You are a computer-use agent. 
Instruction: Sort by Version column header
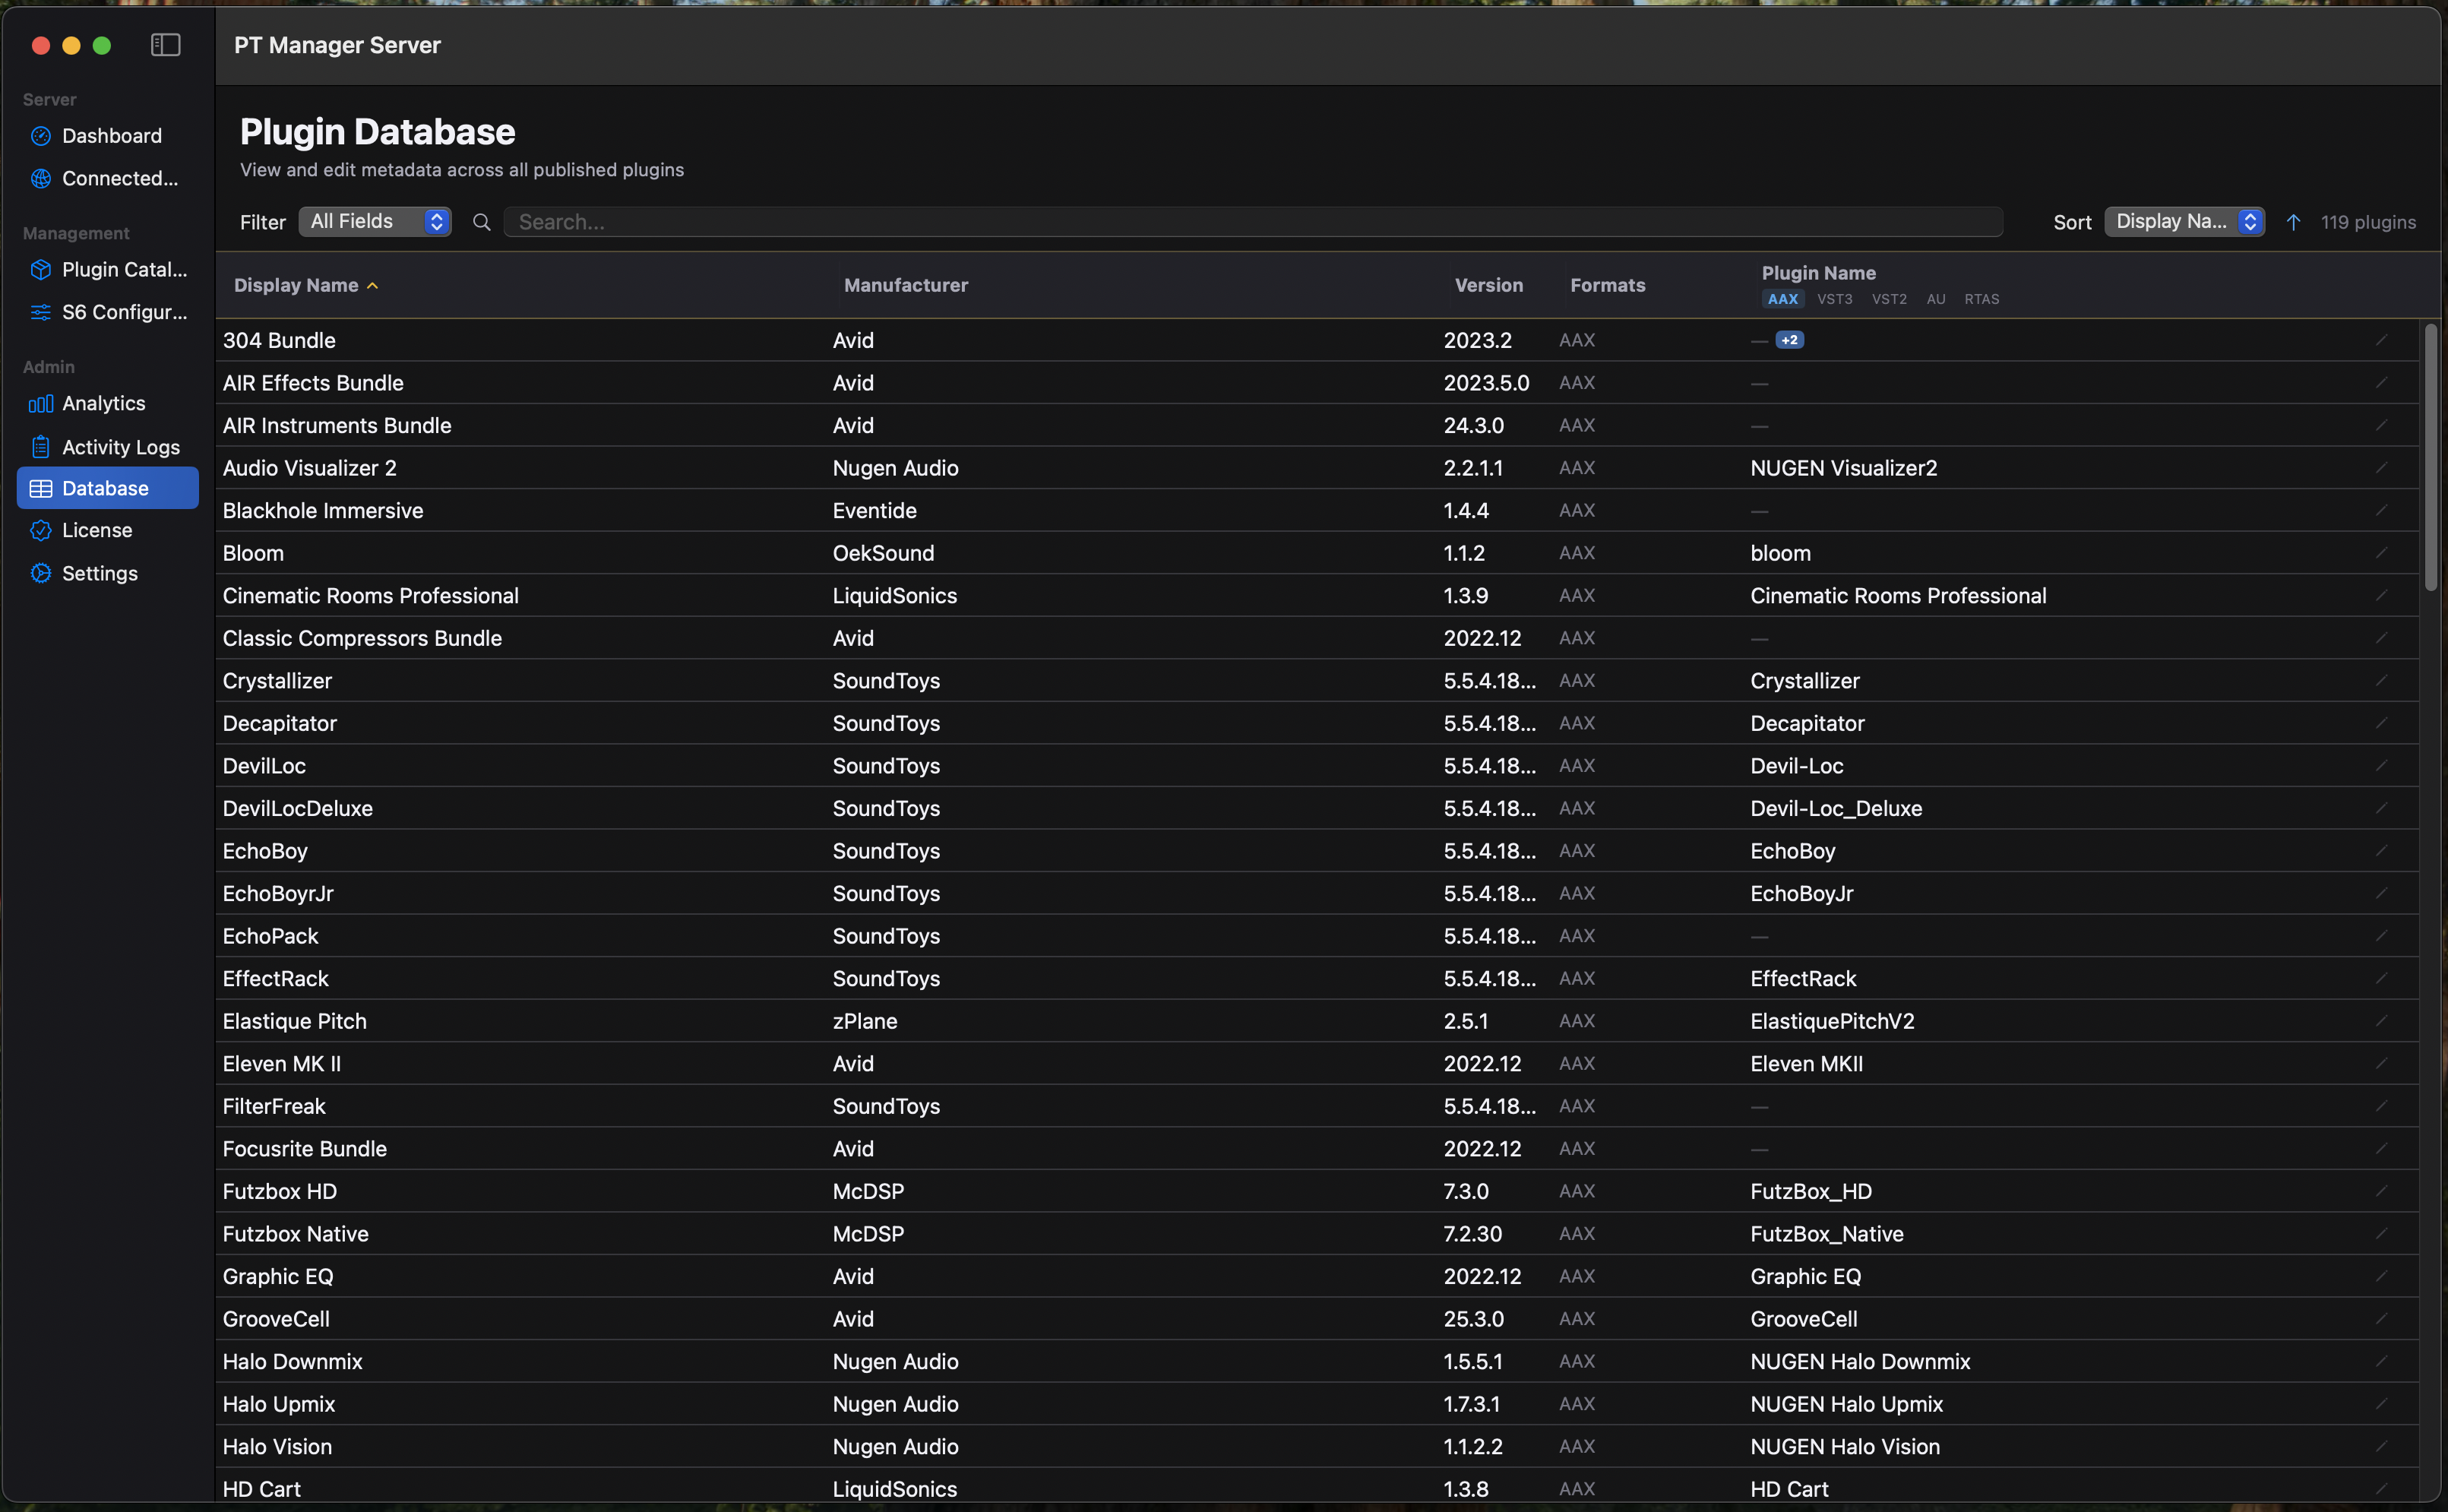pos(1488,286)
